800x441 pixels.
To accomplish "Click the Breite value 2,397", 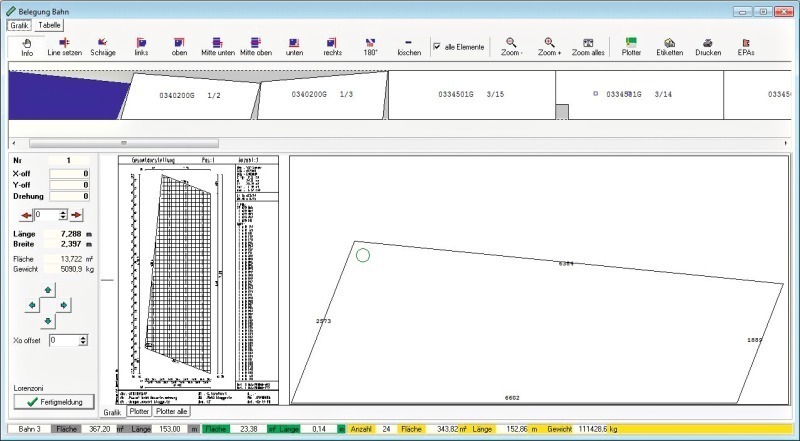I will pos(73,244).
